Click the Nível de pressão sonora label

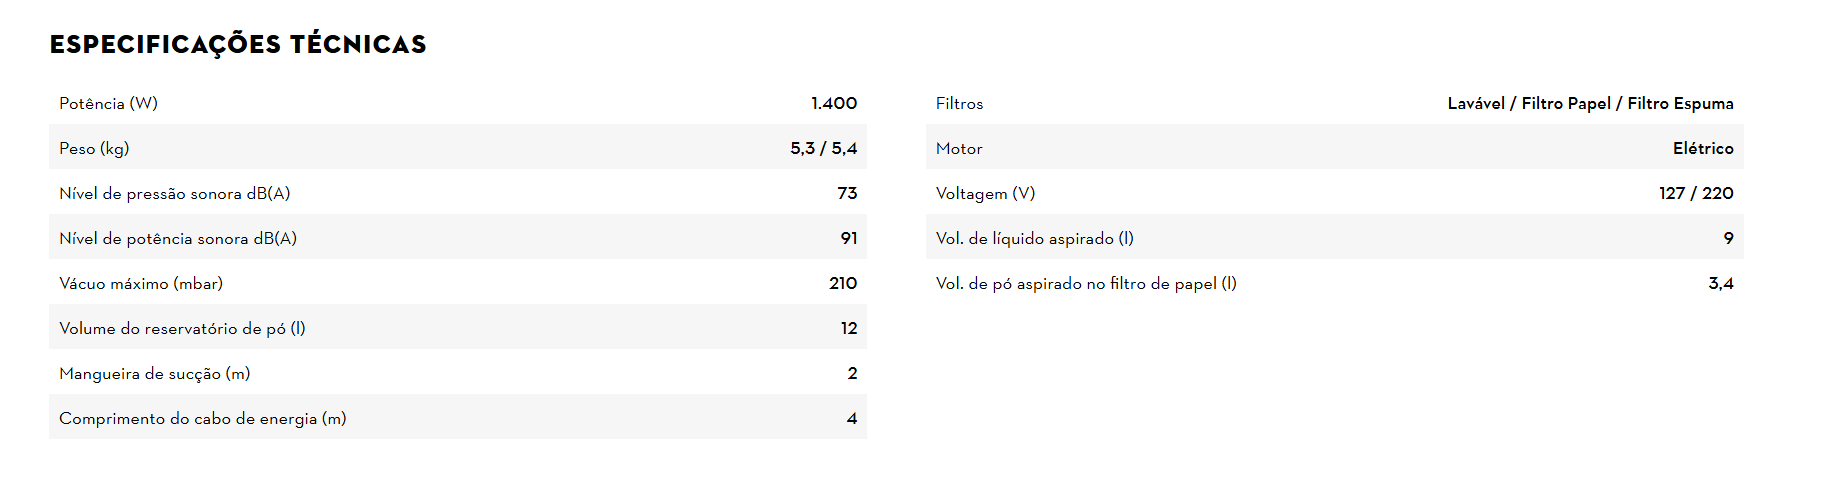click(x=174, y=193)
